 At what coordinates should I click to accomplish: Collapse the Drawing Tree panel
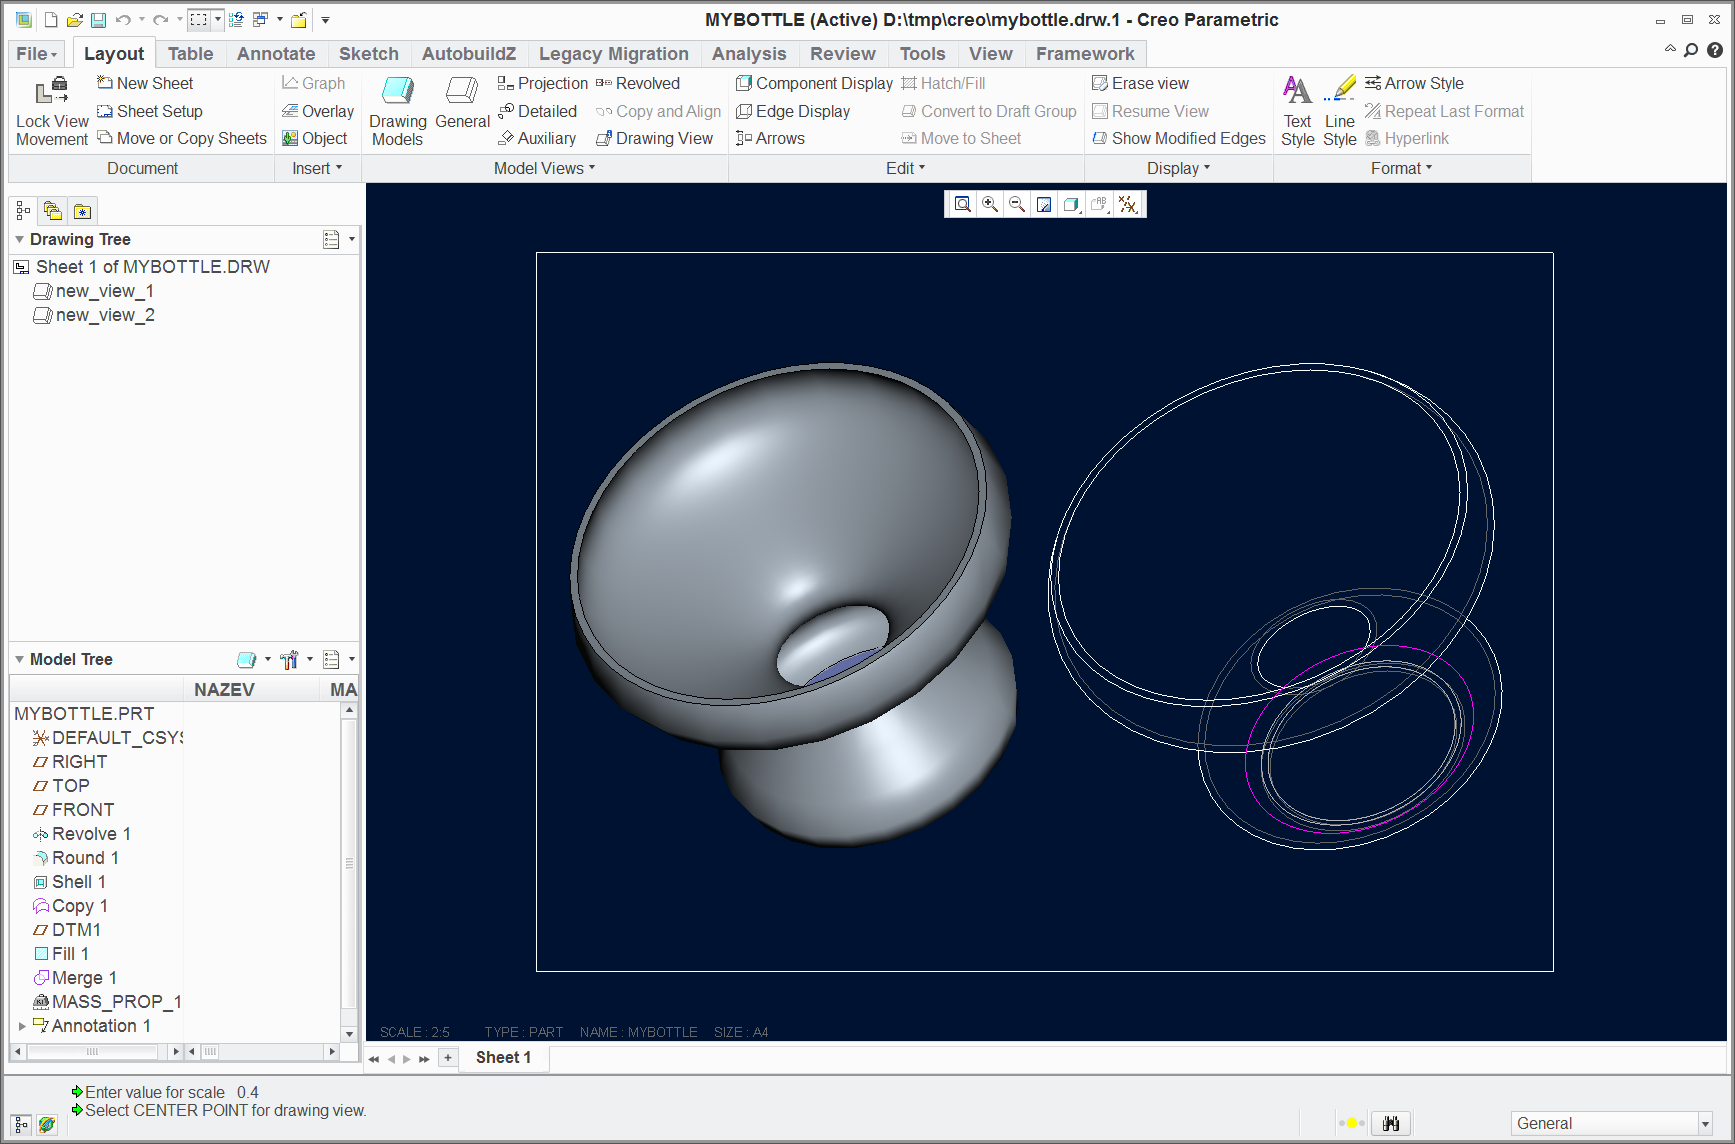click(19, 239)
